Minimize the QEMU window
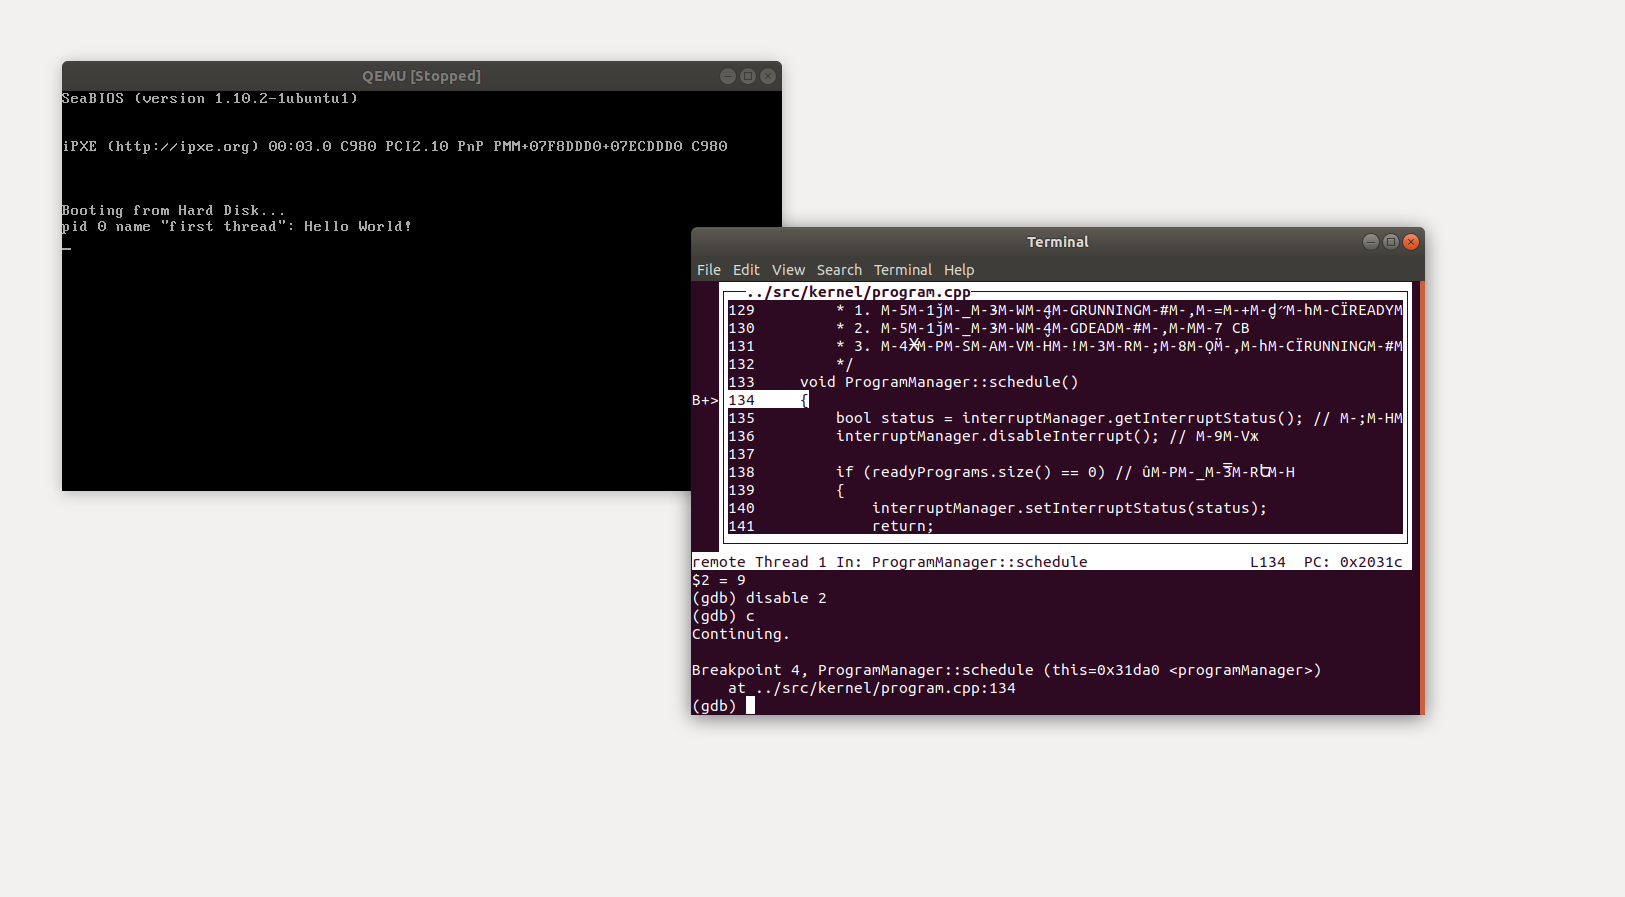1625x897 pixels. 727,76
